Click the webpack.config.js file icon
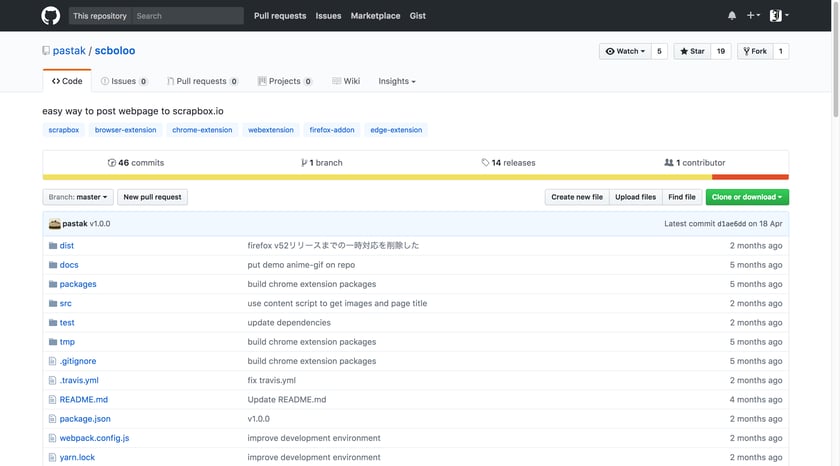This screenshot has width=840, height=466. point(52,439)
